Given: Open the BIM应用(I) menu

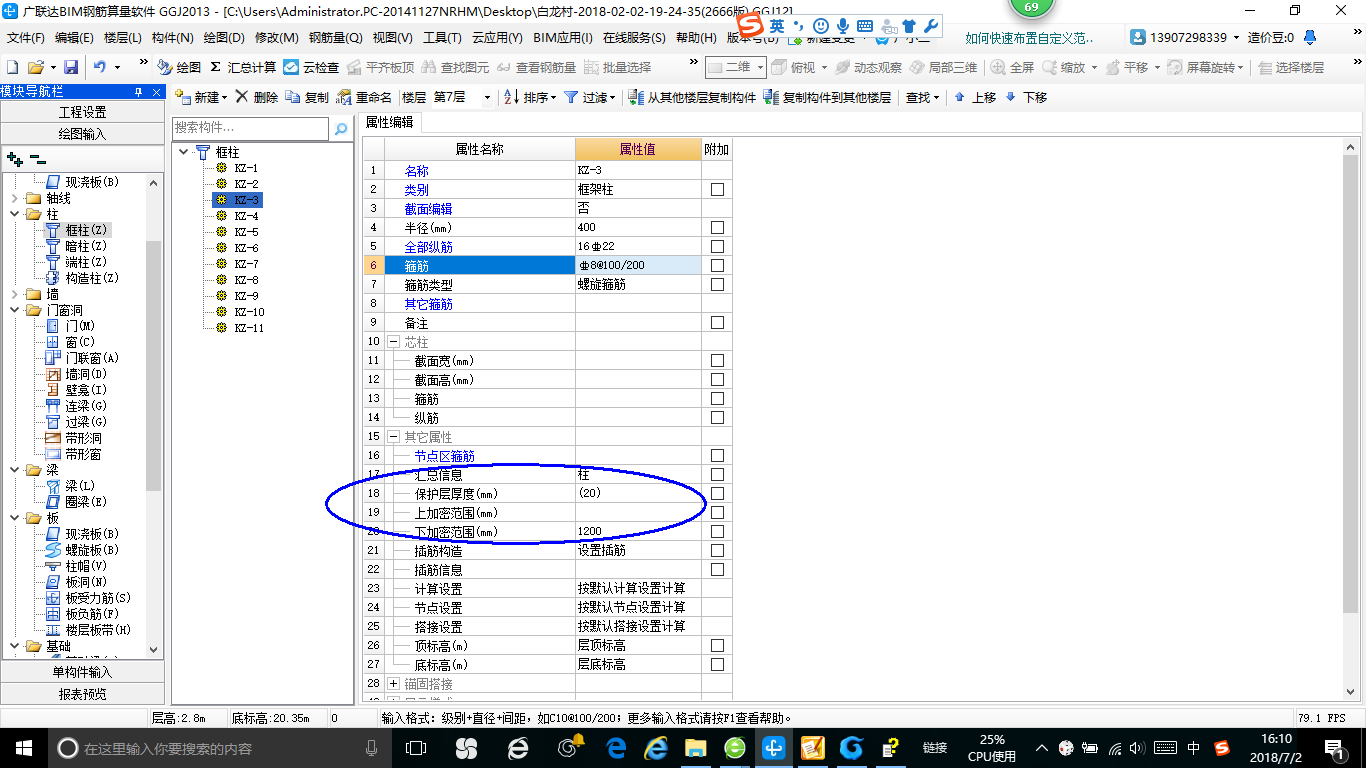Looking at the screenshot, I should (x=563, y=37).
